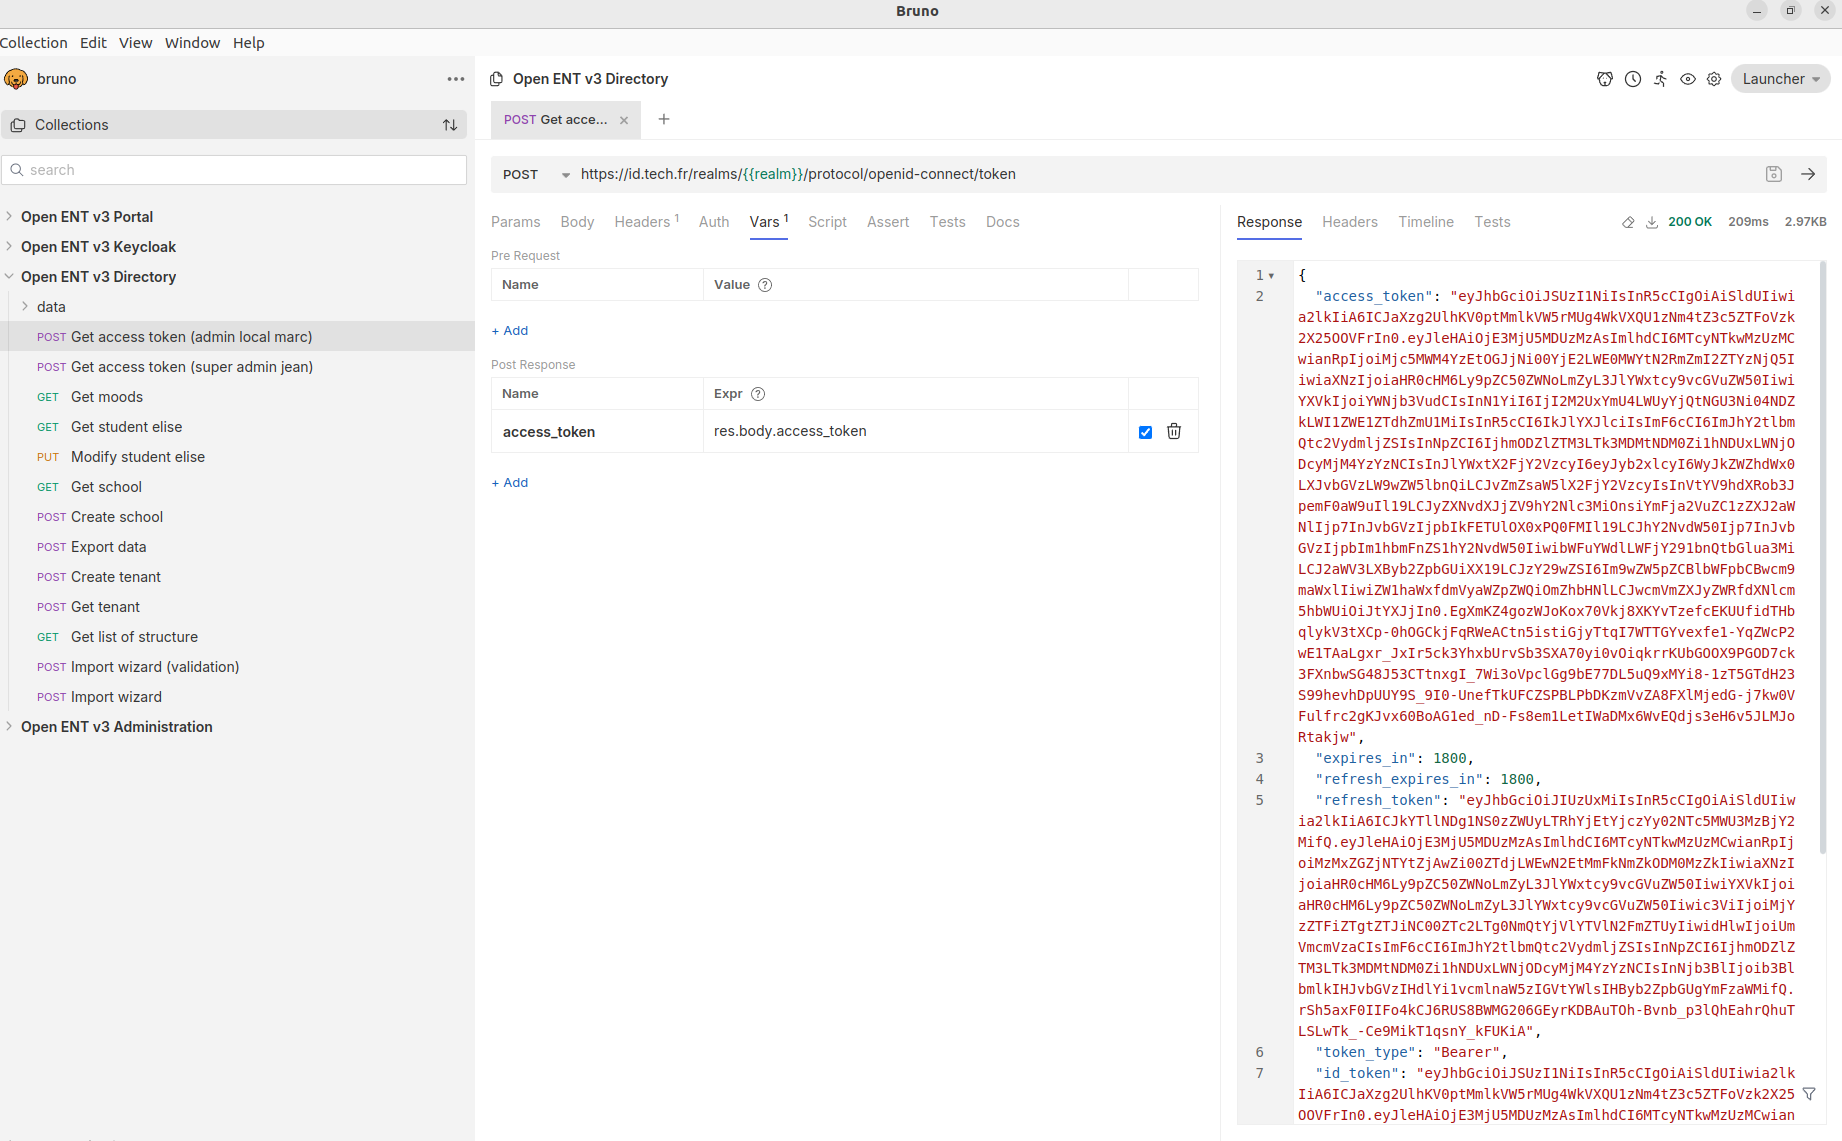The height and width of the screenshot is (1141, 1842).
Task: Click the request URL field
Action: click(1165, 174)
